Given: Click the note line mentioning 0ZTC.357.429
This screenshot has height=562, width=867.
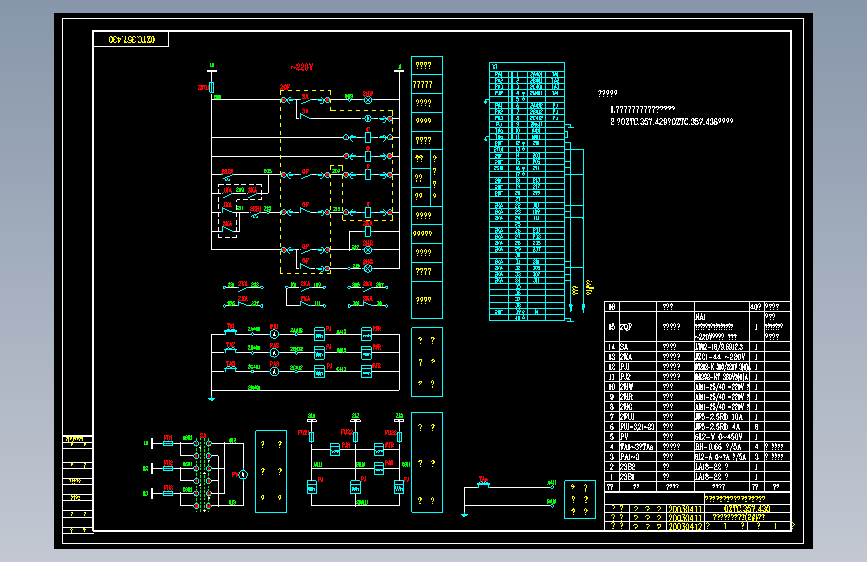Looking at the screenshot, I should (x=672, y=121).
